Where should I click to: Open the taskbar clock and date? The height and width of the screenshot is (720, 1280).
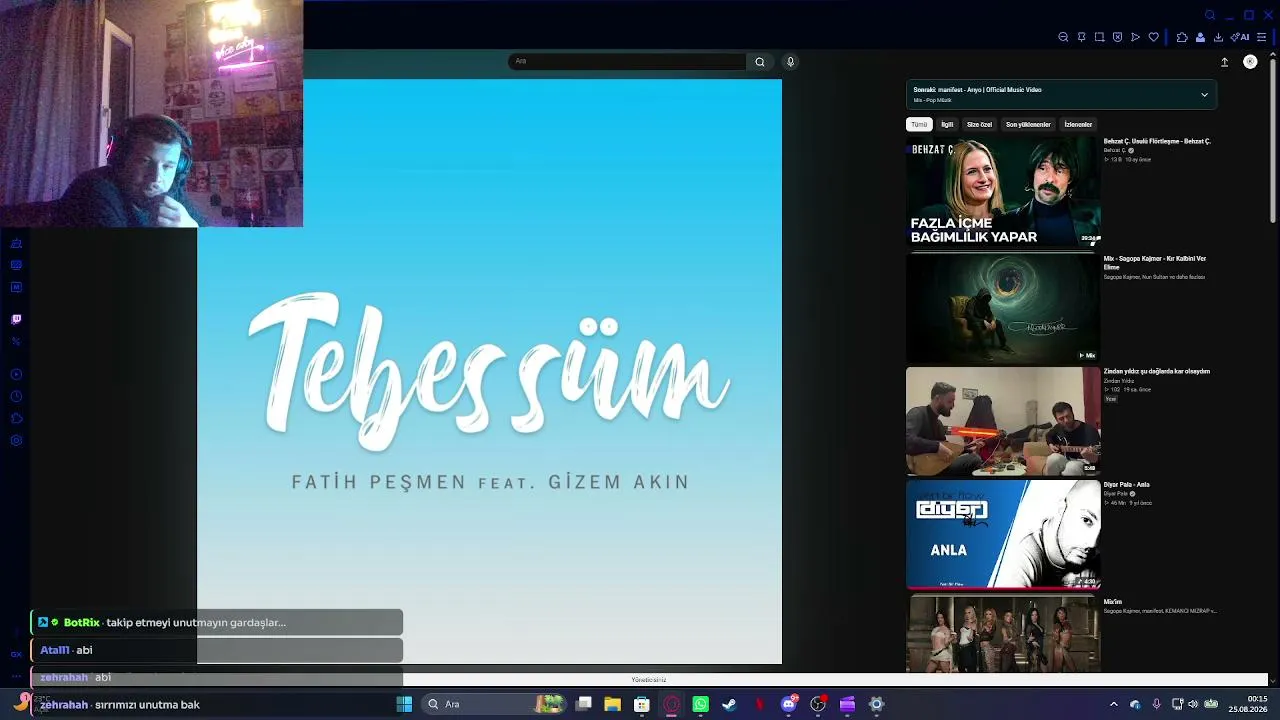[x=1249, y=704]
